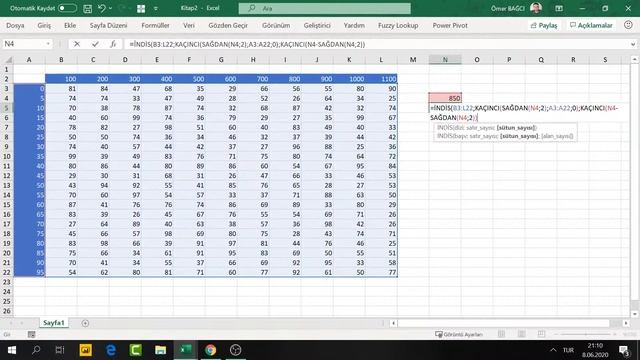Click cell N4 containing 850
Screen dimensions: 640x360
445,98
